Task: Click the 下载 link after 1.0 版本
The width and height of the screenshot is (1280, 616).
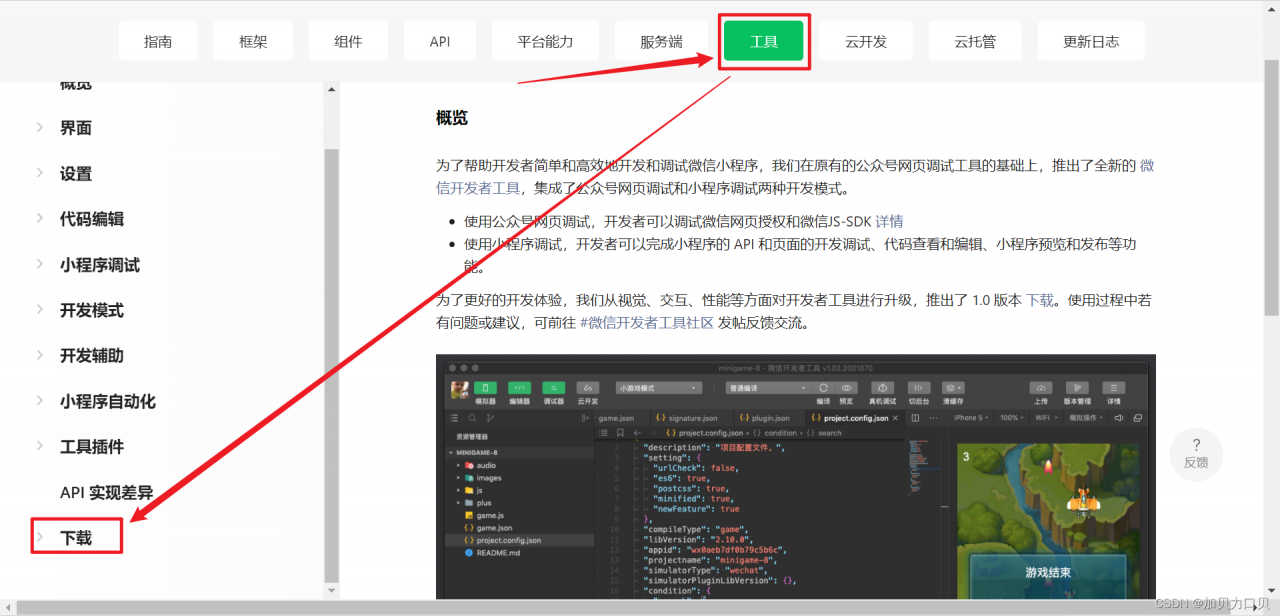Action: pyautogui.click(x=1040, y=299)
